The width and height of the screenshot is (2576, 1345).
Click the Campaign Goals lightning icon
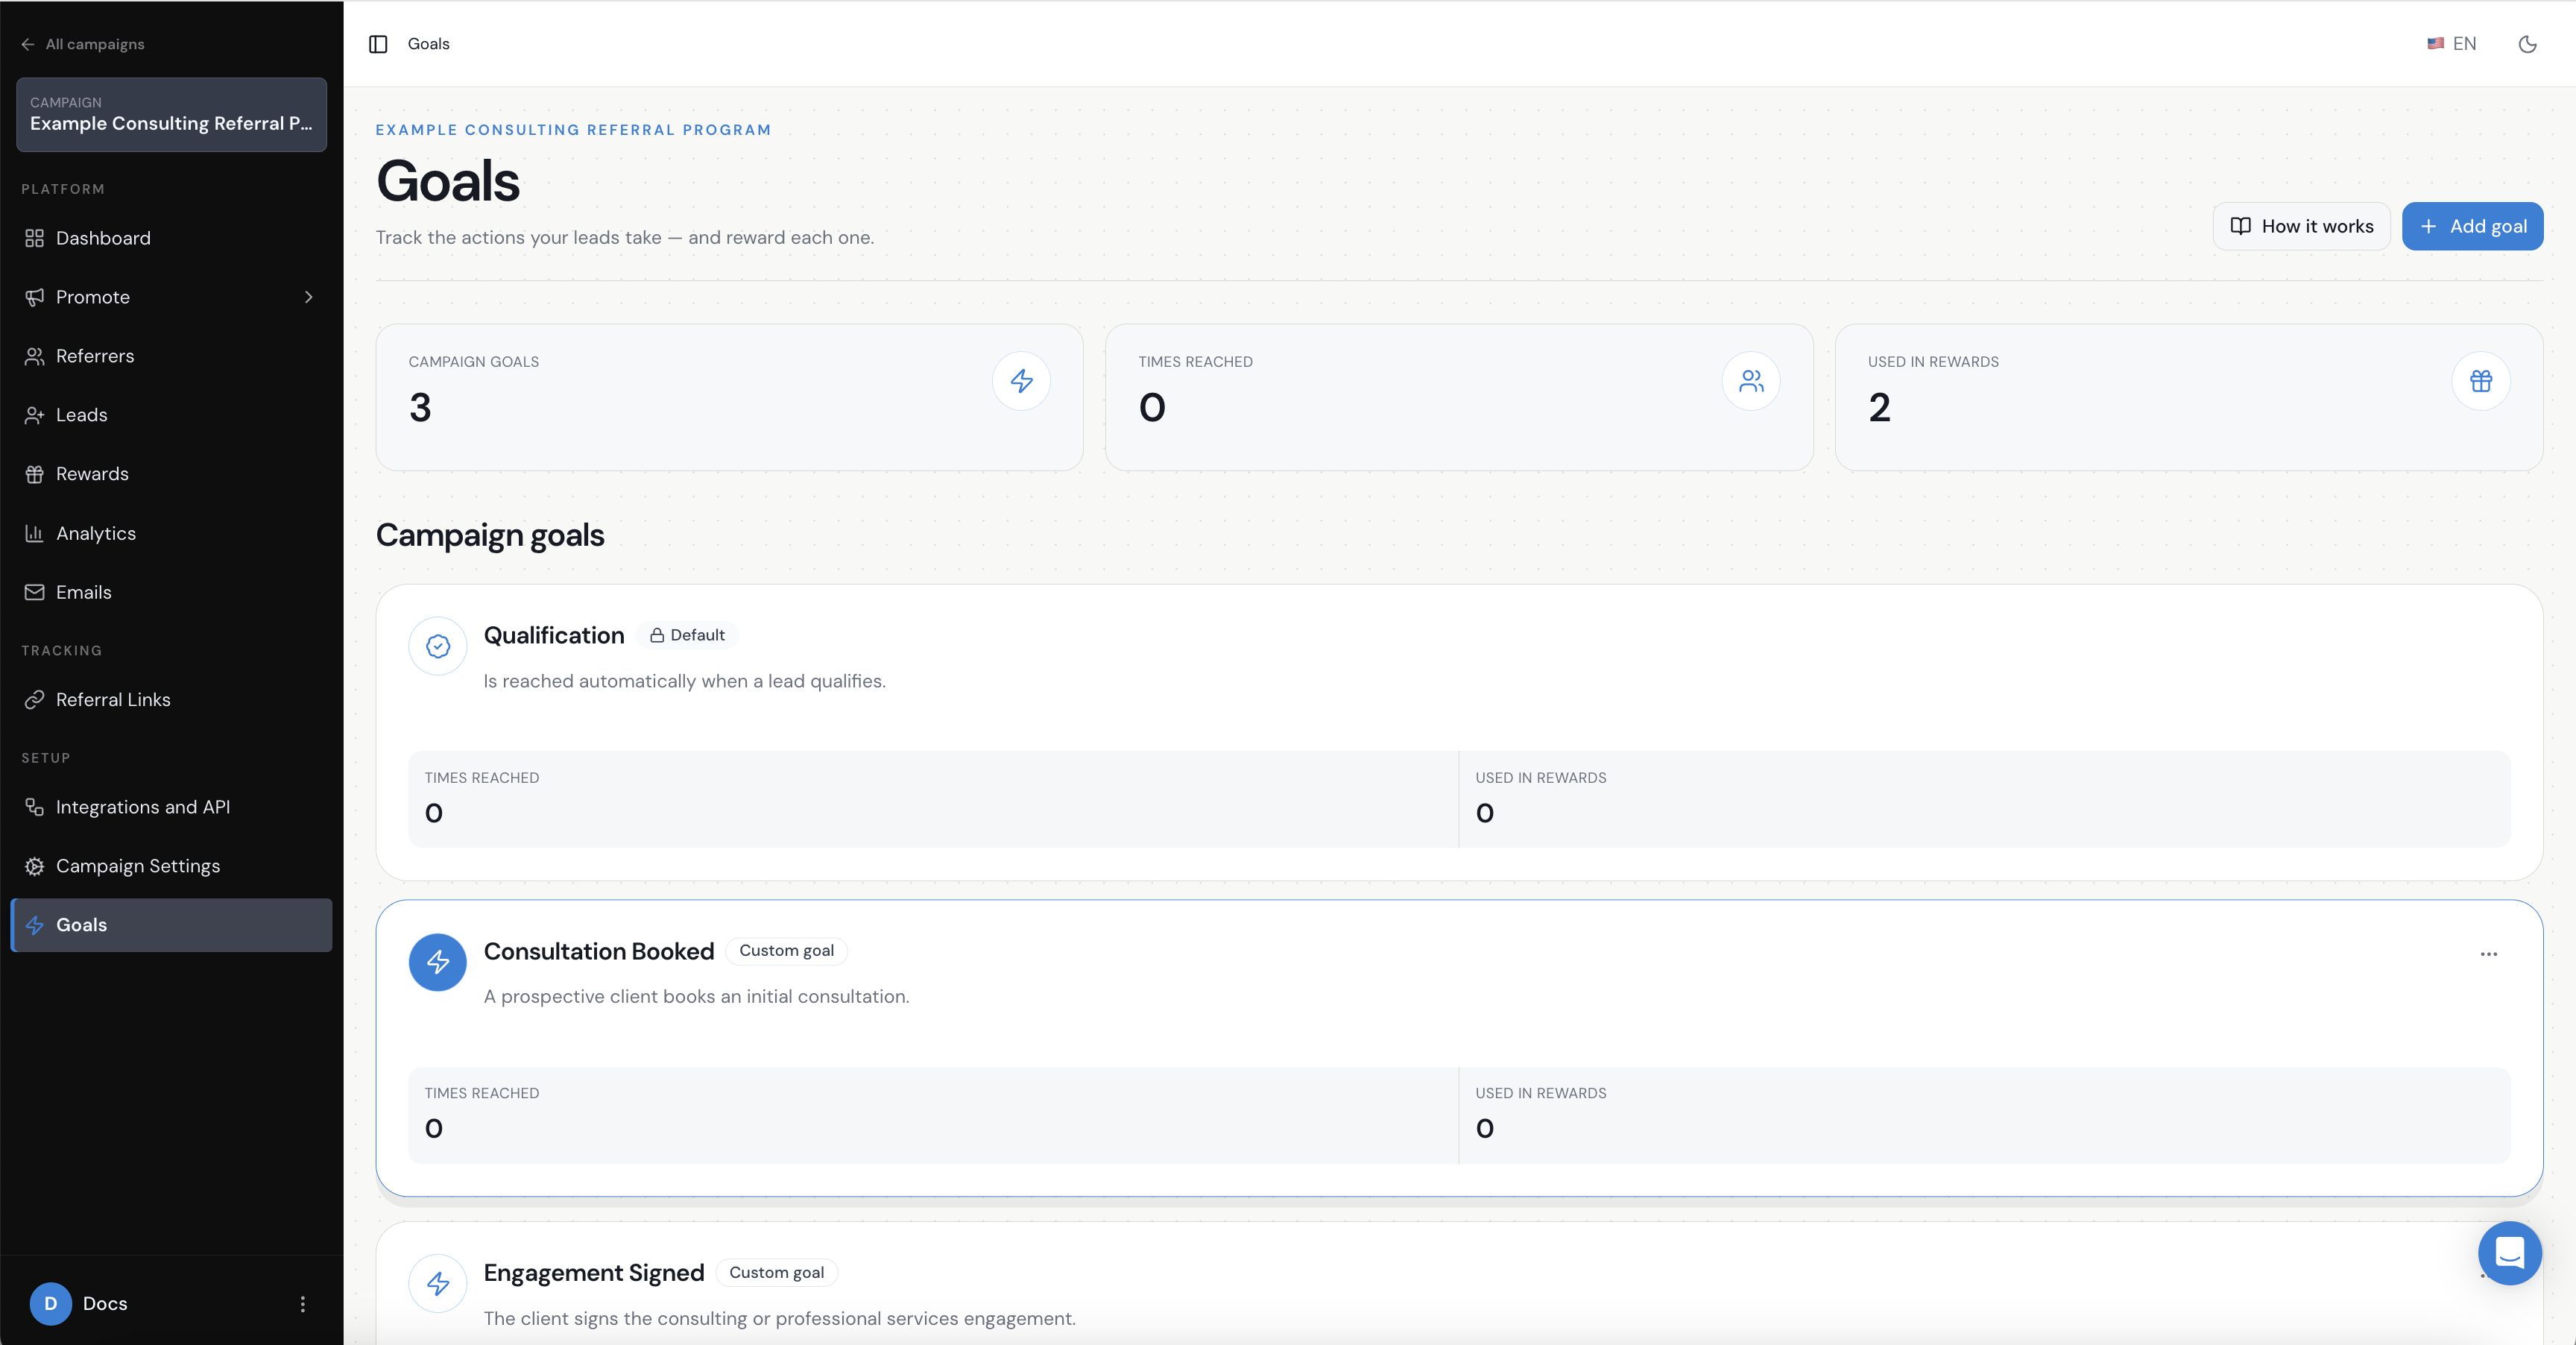(x=1021, y=381)
